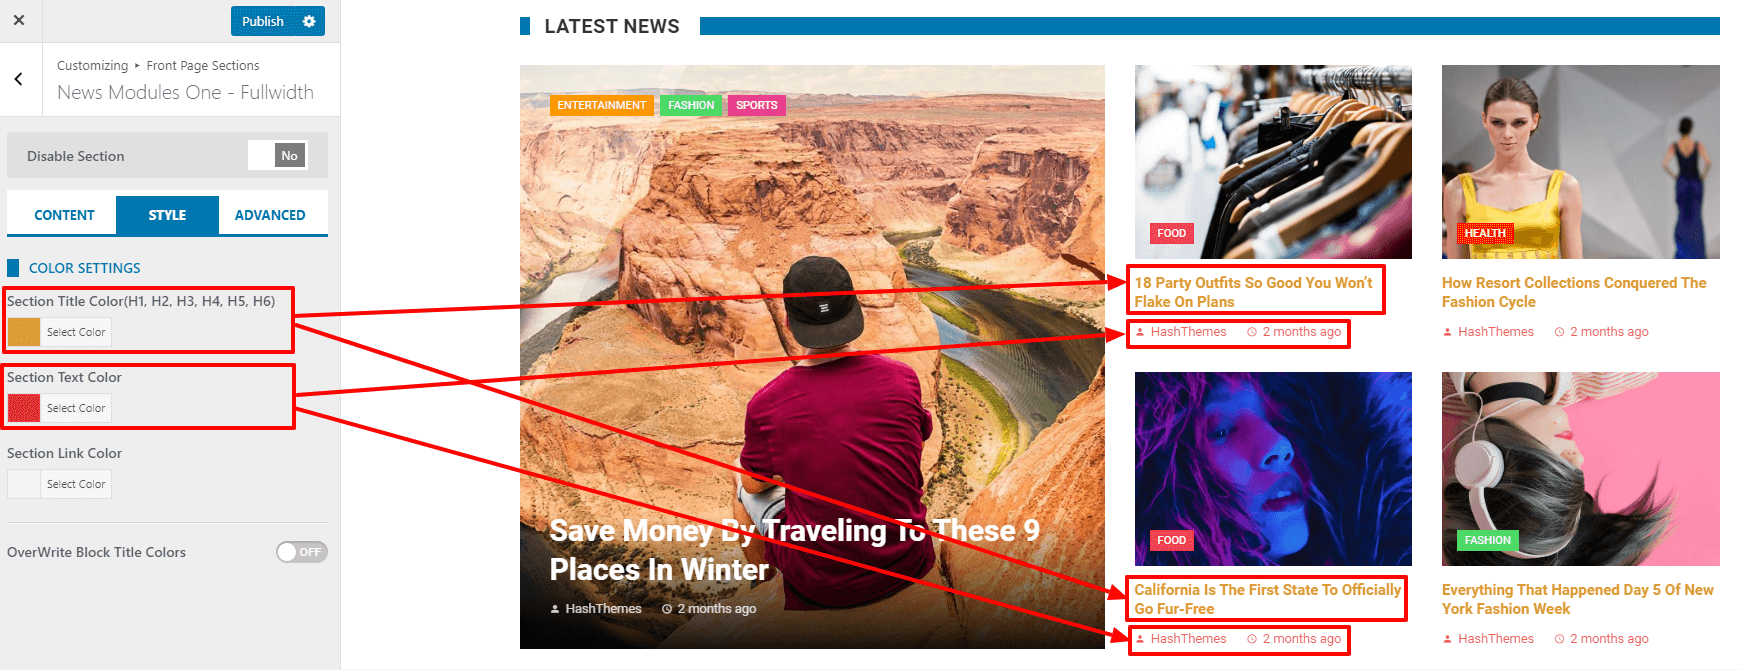The width and height of the screenshot is (1740, 670).
Task: Click the clock icon on the featured post
Action: [x=667, y=609]
